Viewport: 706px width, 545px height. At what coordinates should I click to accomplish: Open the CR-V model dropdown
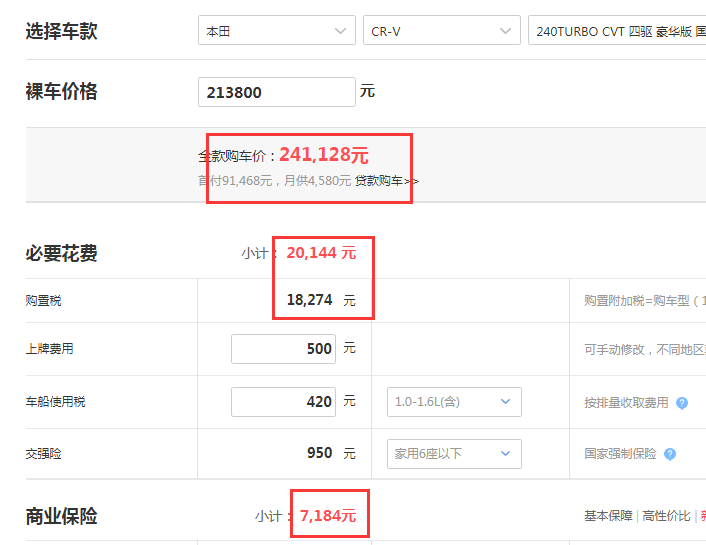441,31
